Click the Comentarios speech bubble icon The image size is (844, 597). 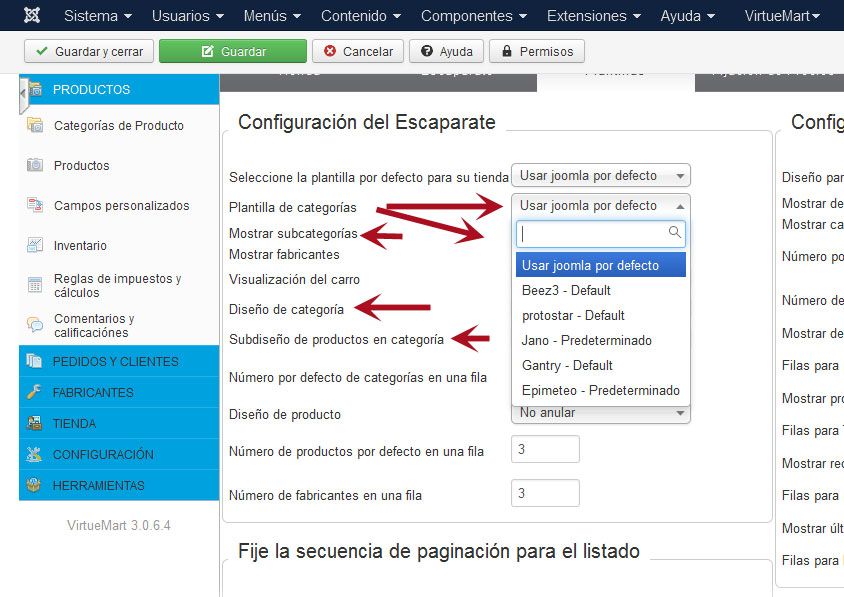pos(35,325)
